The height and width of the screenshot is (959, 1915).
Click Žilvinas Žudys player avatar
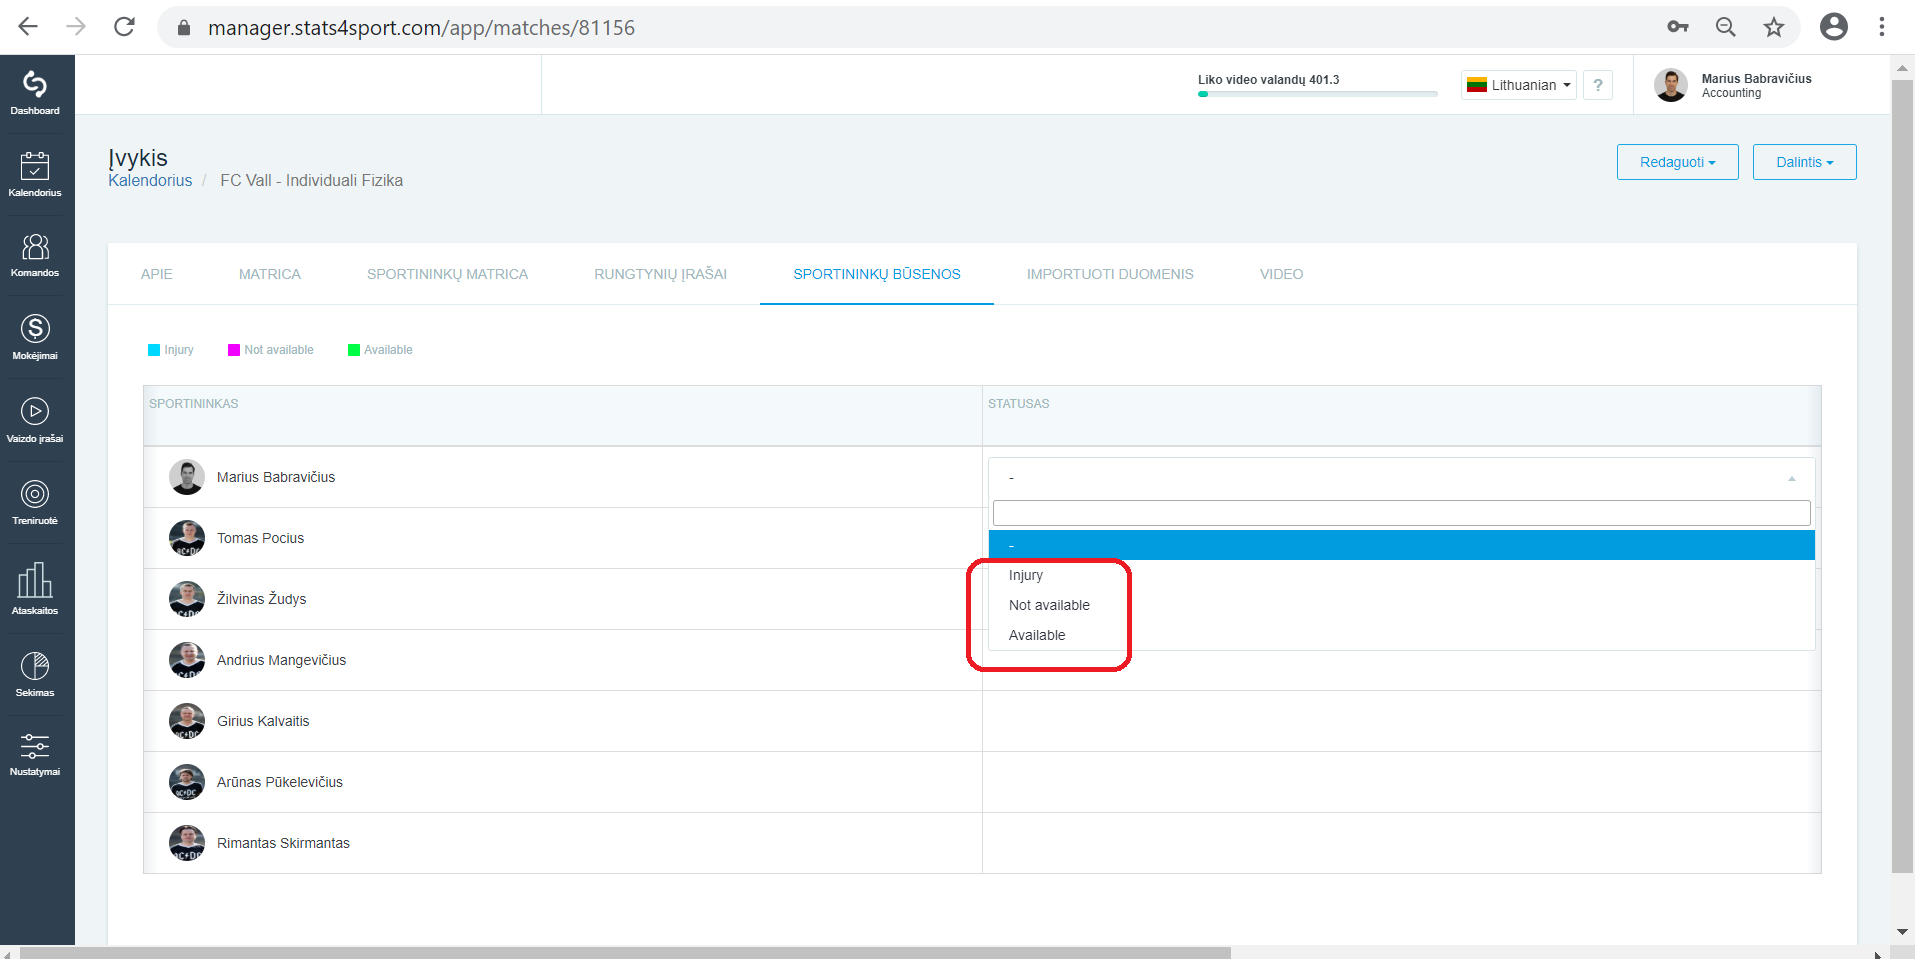pos(187,599)
